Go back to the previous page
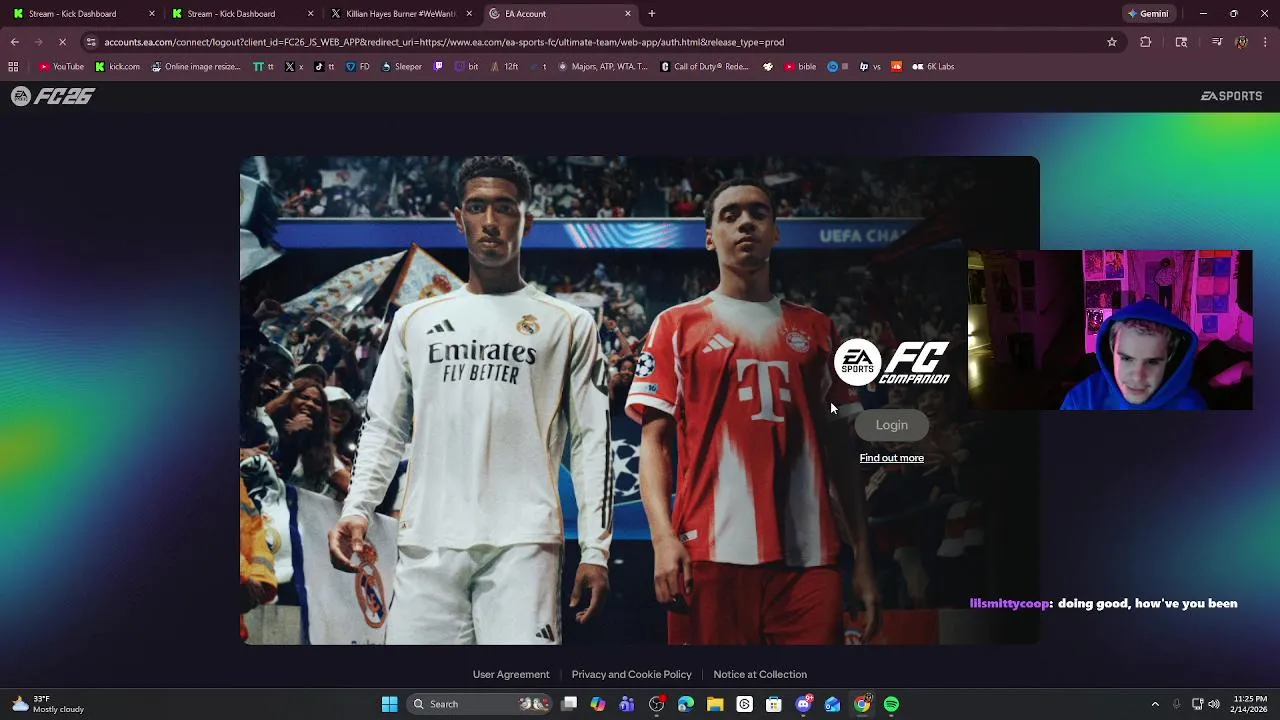 coord(15,42)
